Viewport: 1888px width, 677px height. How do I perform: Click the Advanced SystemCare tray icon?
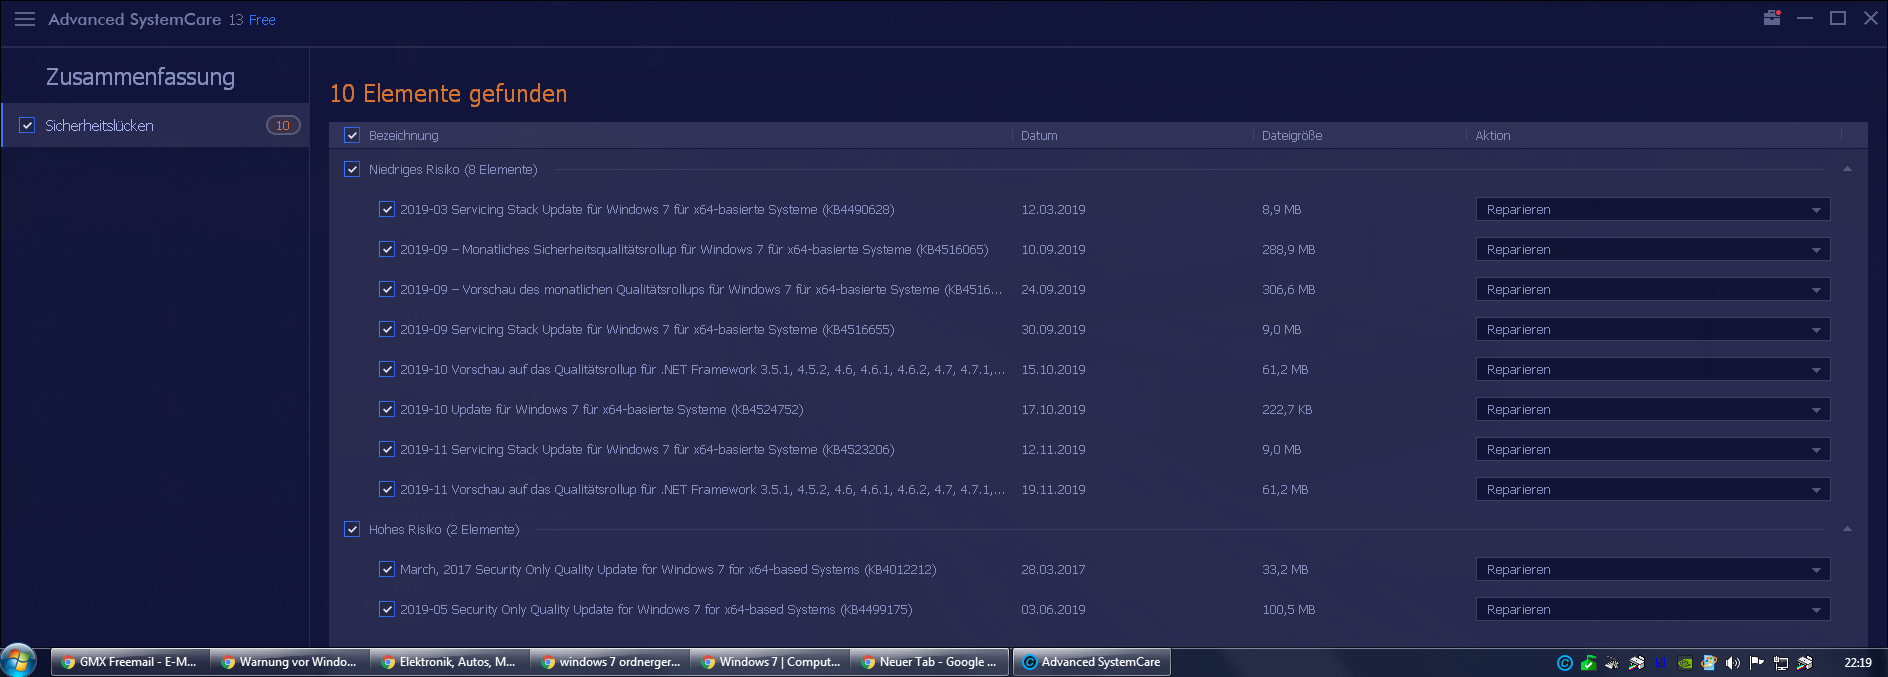coord(1565,663)
